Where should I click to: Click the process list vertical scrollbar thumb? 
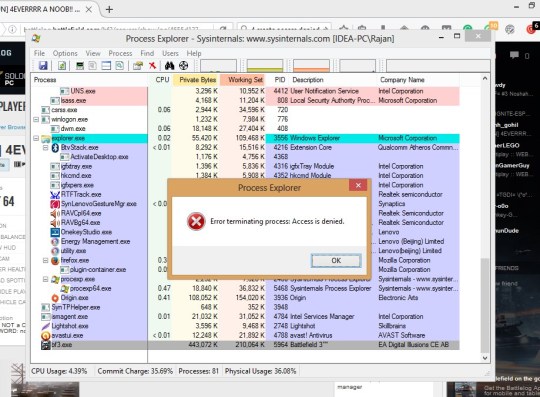click(x=485, y=305)
